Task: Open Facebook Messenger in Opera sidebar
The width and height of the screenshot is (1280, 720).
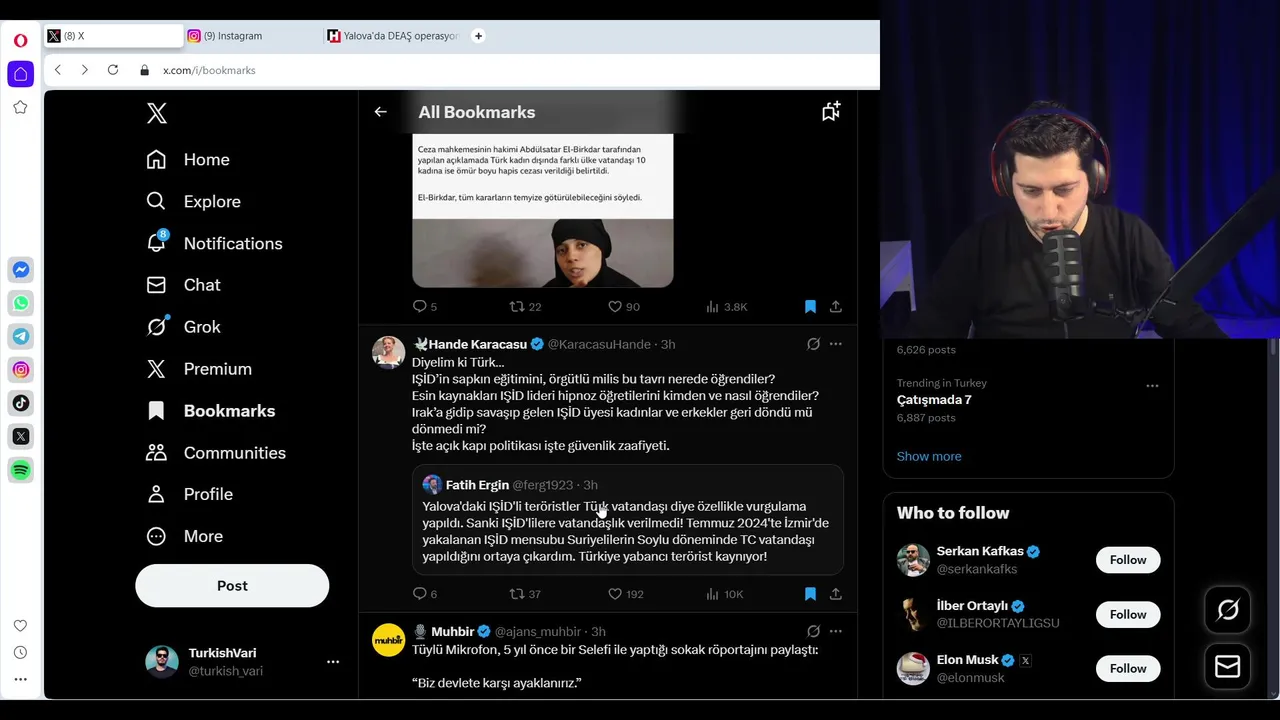Action: (20, 270)
